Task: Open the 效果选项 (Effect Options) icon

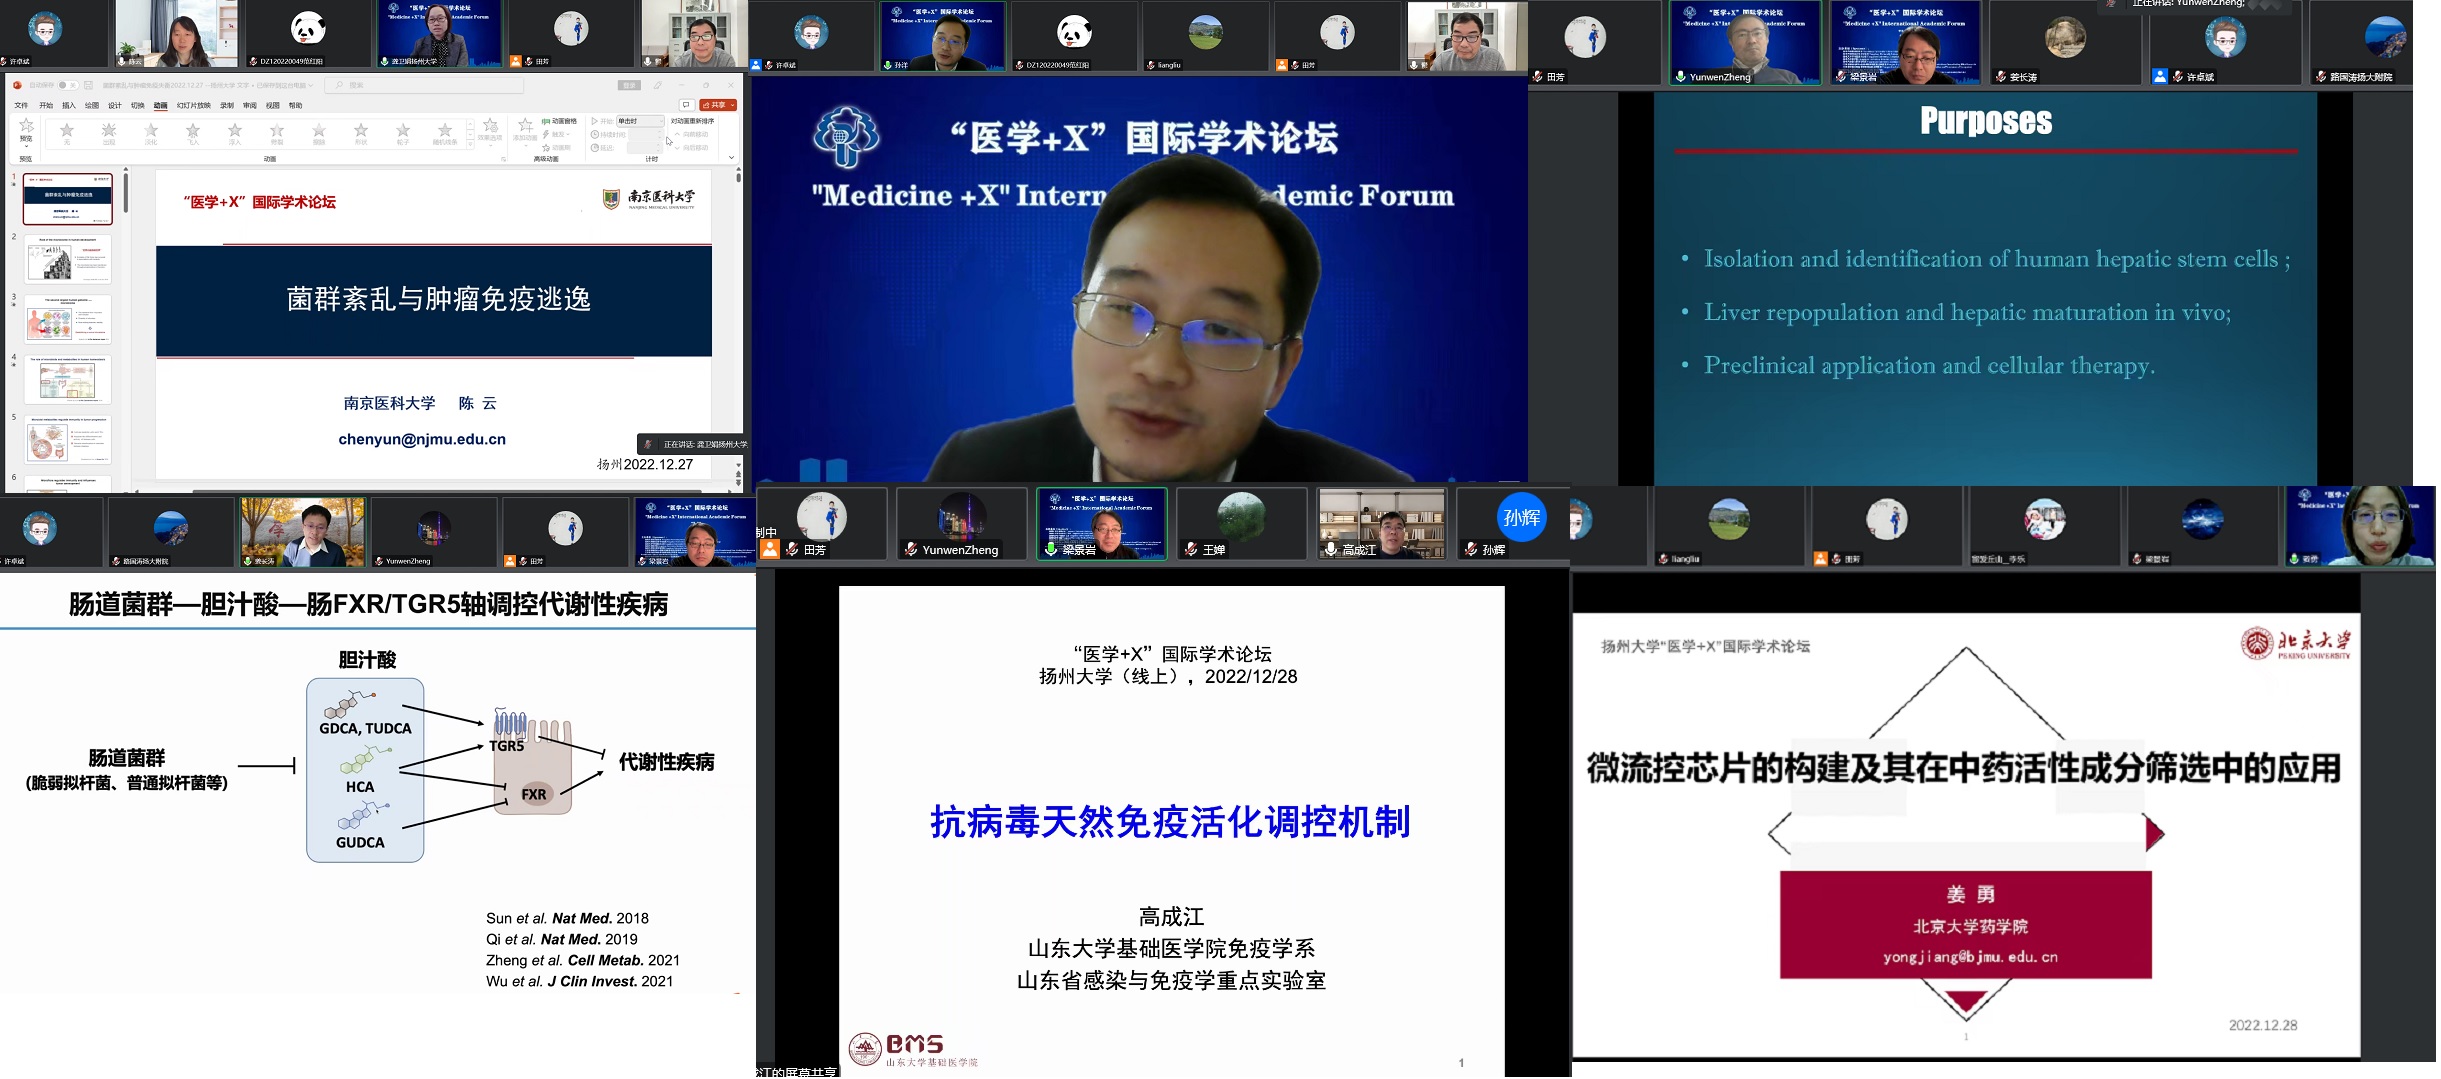Action: (x=490, y=128)
